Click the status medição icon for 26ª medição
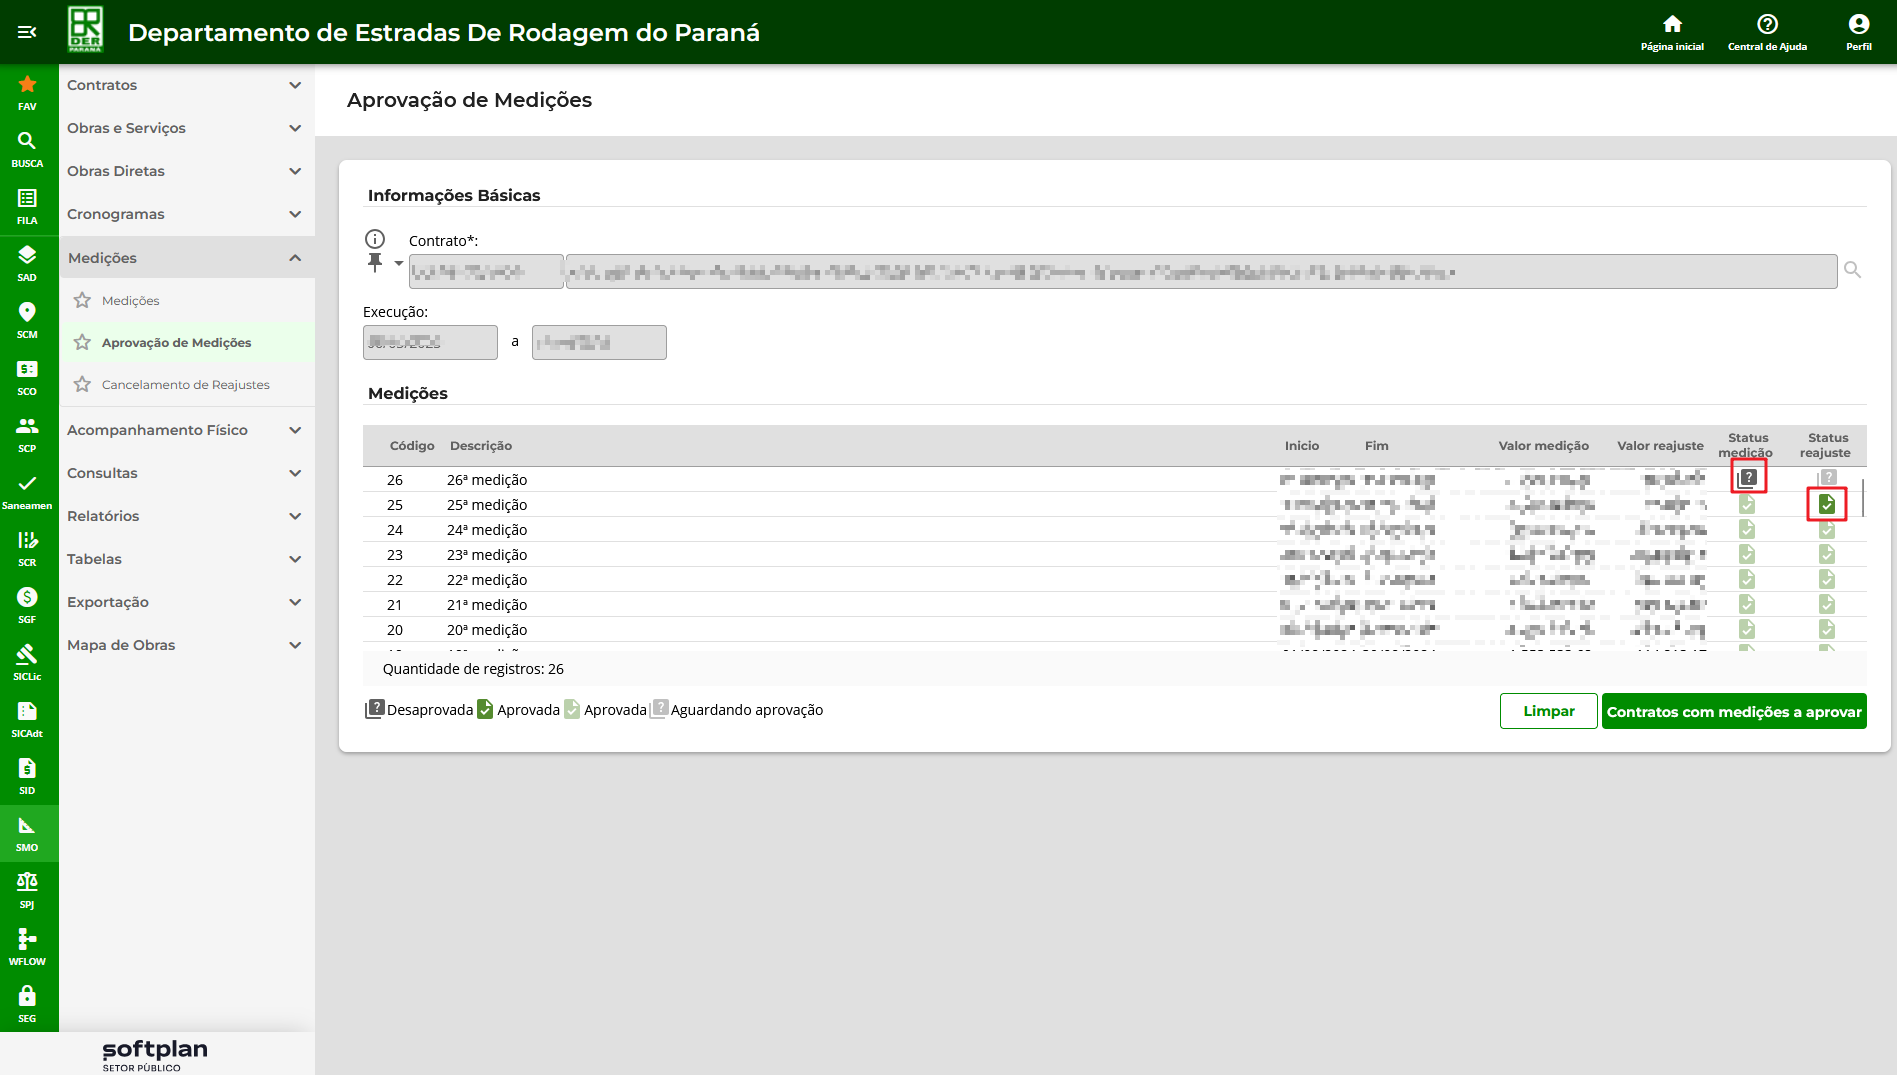This screenshot has height=1075, width=1897. [1747, 478]
